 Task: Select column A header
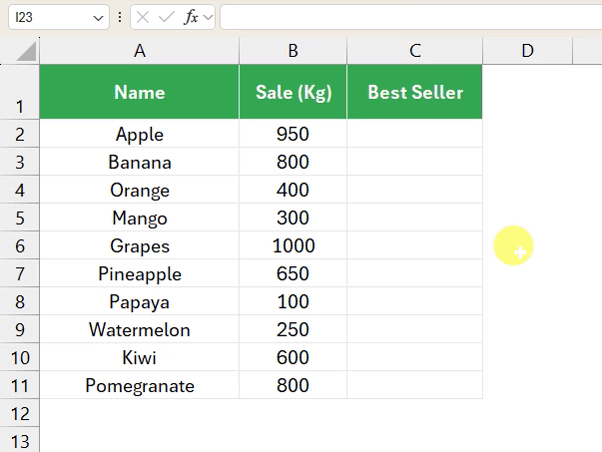pos(139,51)
